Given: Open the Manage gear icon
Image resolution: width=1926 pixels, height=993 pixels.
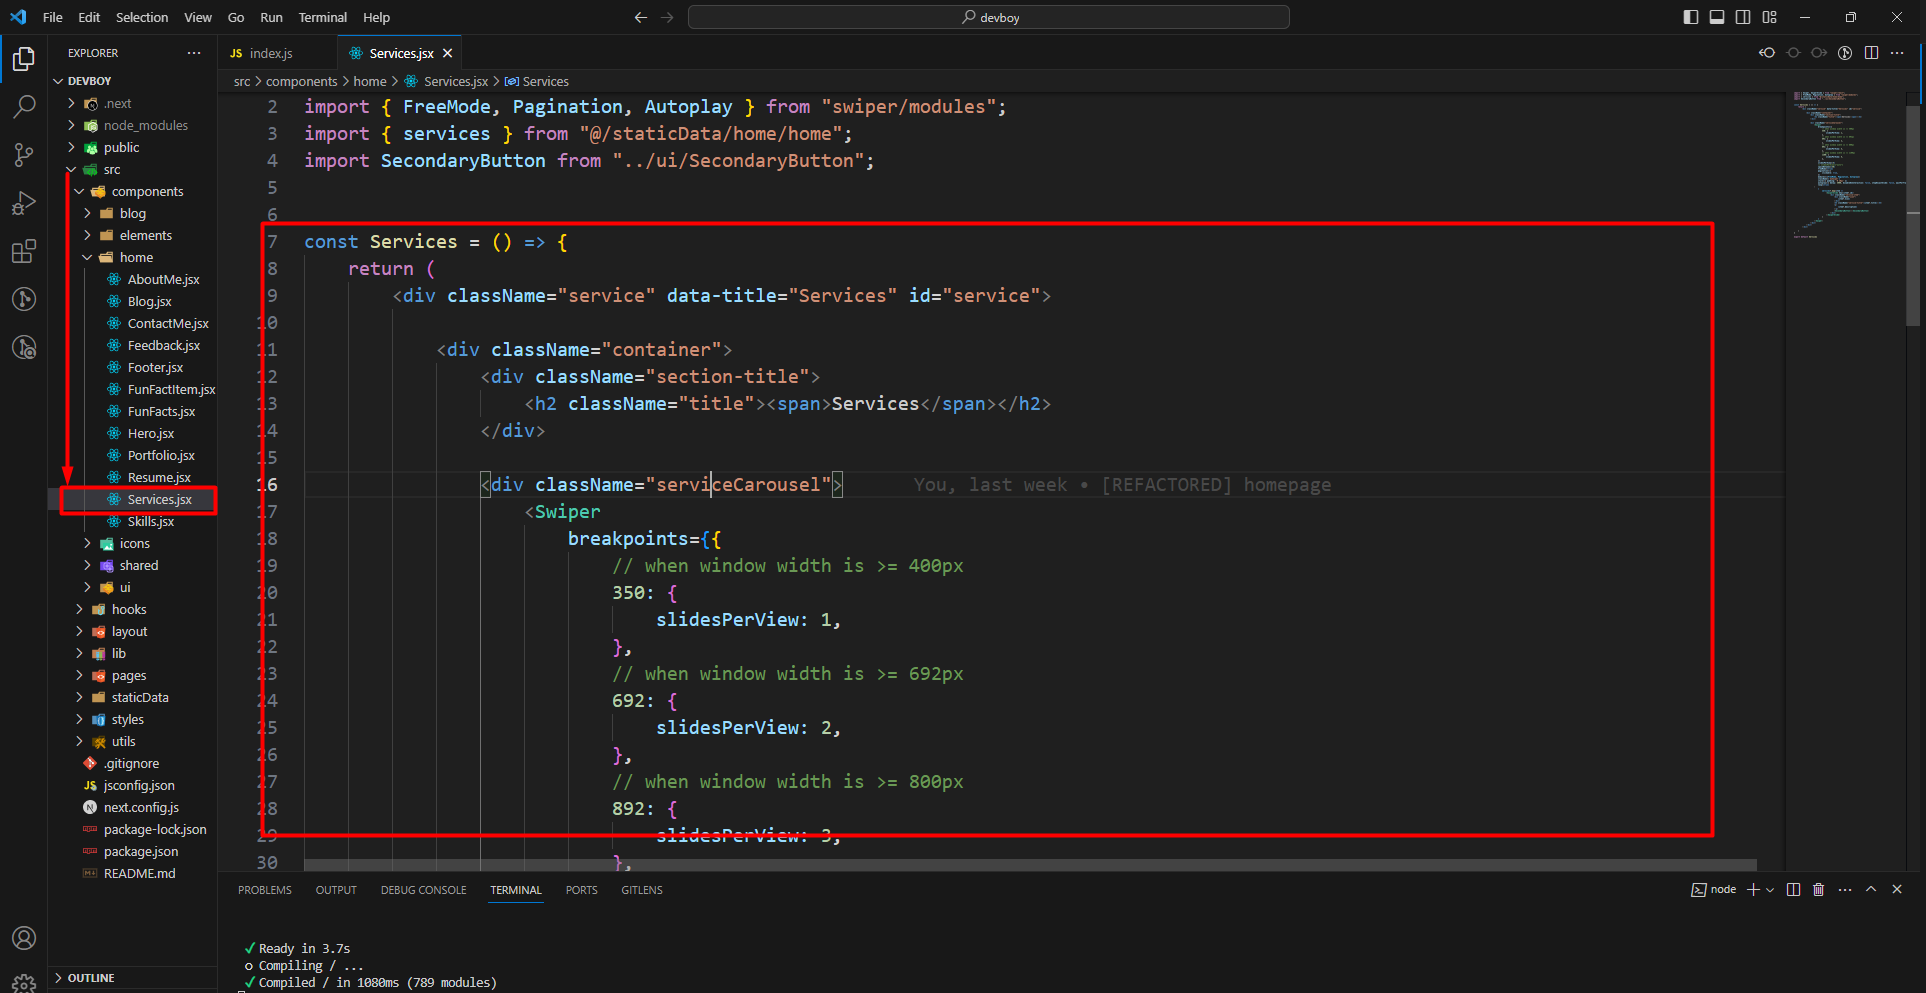Looking at the screenshot, I should point(24,982).
